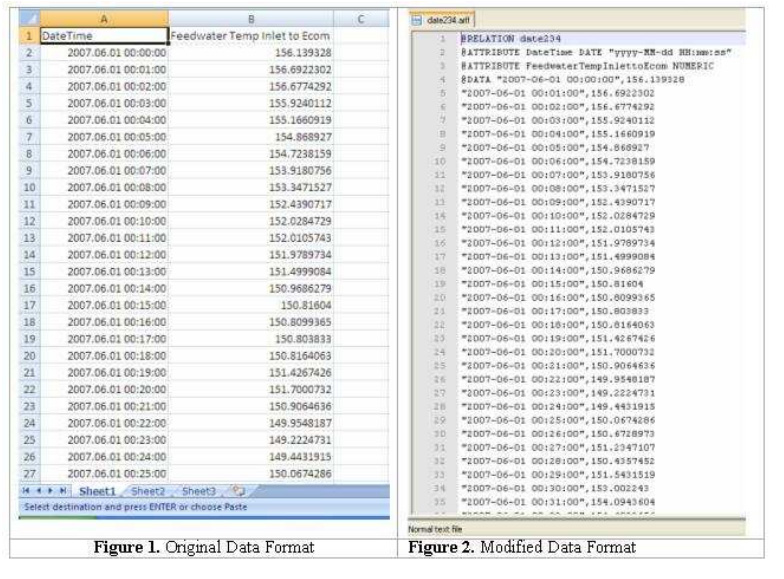Select row 10 header
This screenshot has height=579, width=784.
tap(29, 187)
